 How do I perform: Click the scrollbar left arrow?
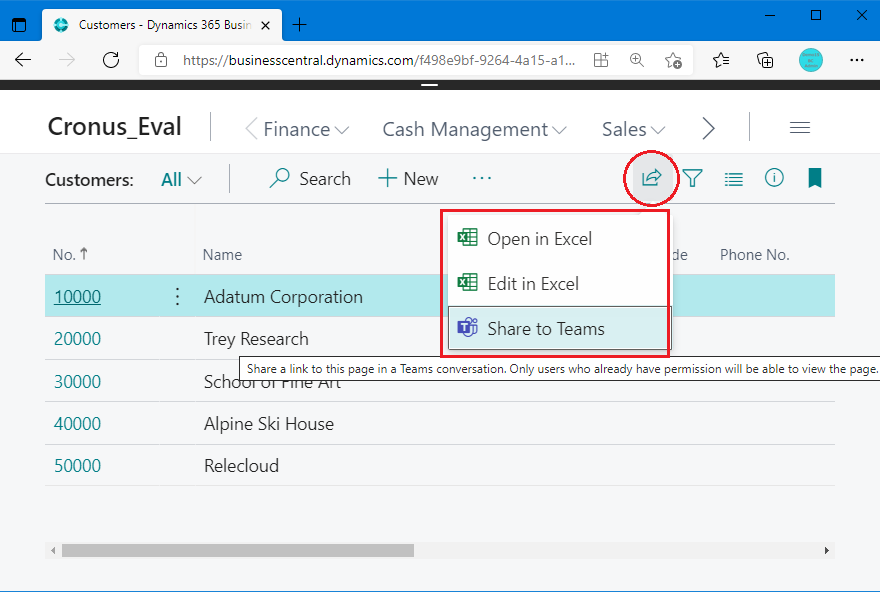pyautogui.click(x=53, y=550)
